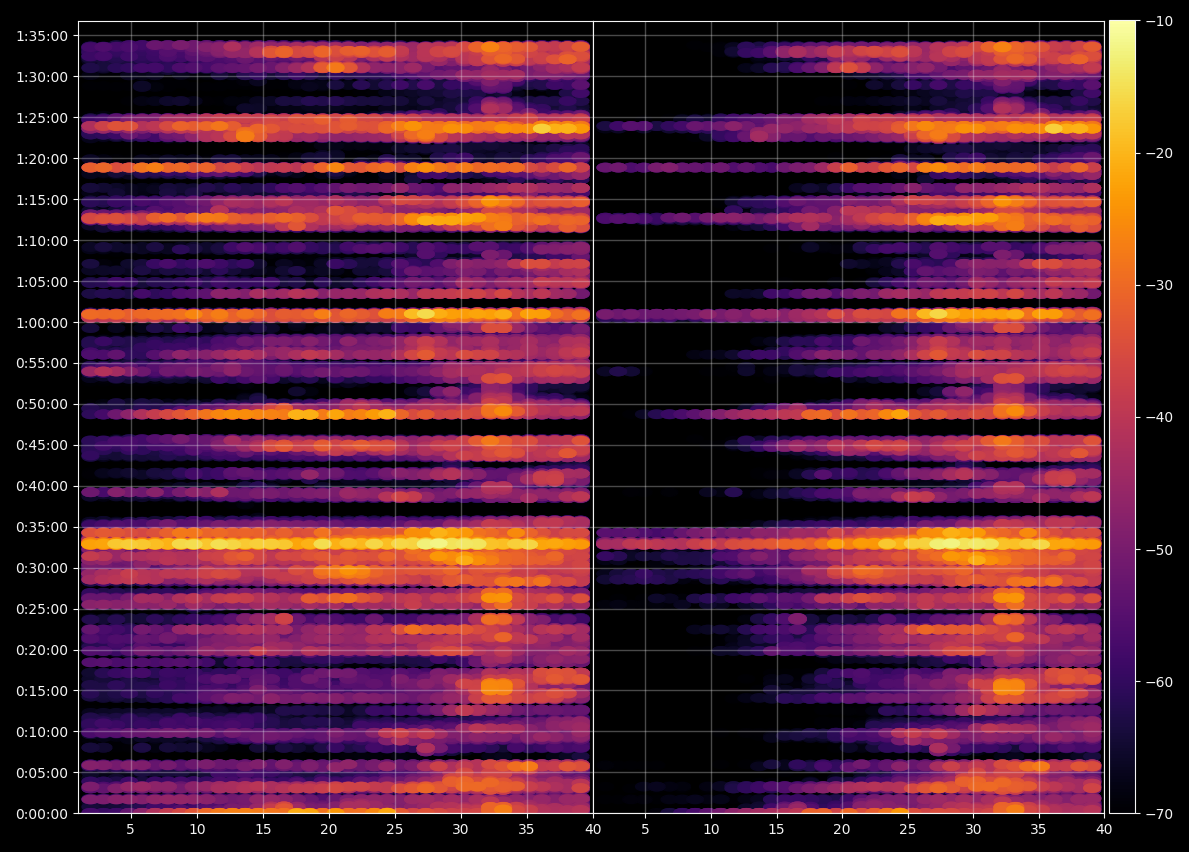Click the 5 x-axis label of left plot
Screen dimensions: 1189x852
coord(130,829)
